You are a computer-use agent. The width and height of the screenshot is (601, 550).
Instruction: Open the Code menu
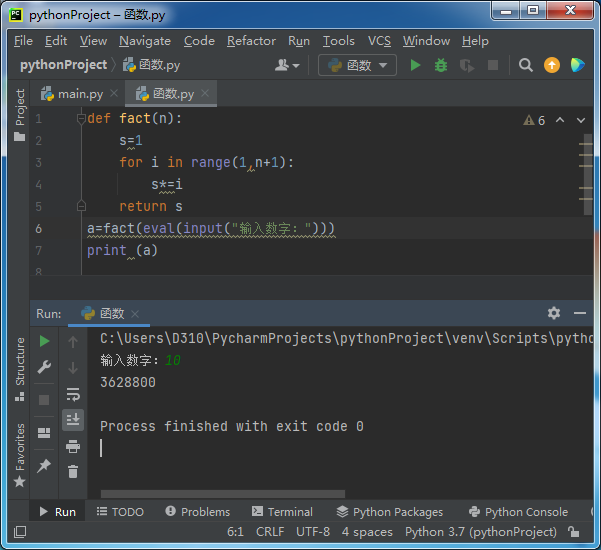199,41
